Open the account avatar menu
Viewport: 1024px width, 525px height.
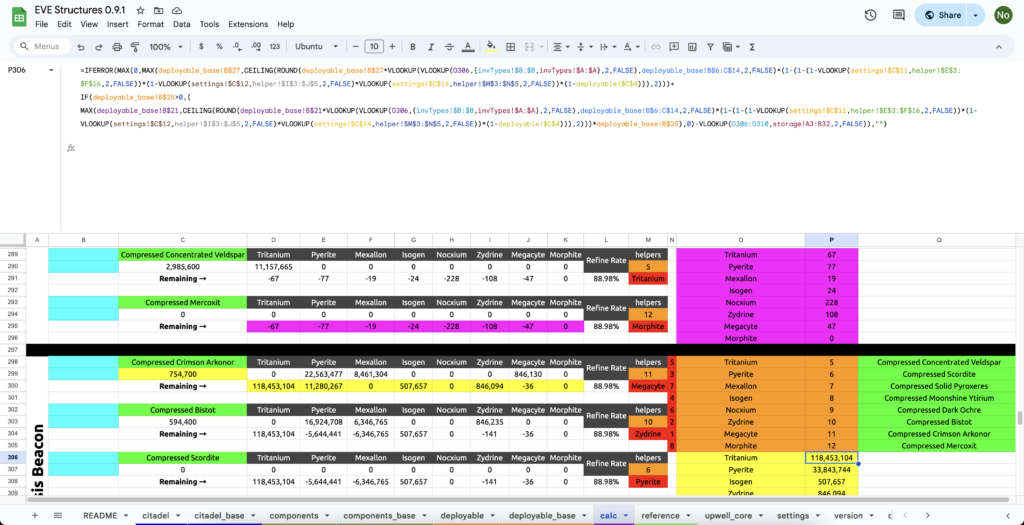1003,15
